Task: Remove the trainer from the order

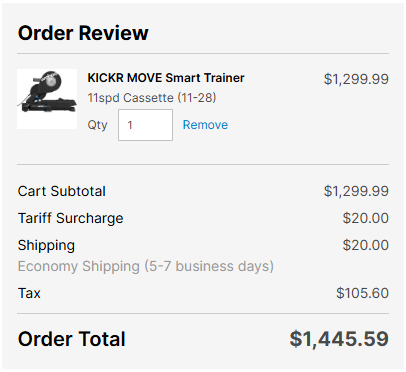Action: click(205, 125)
